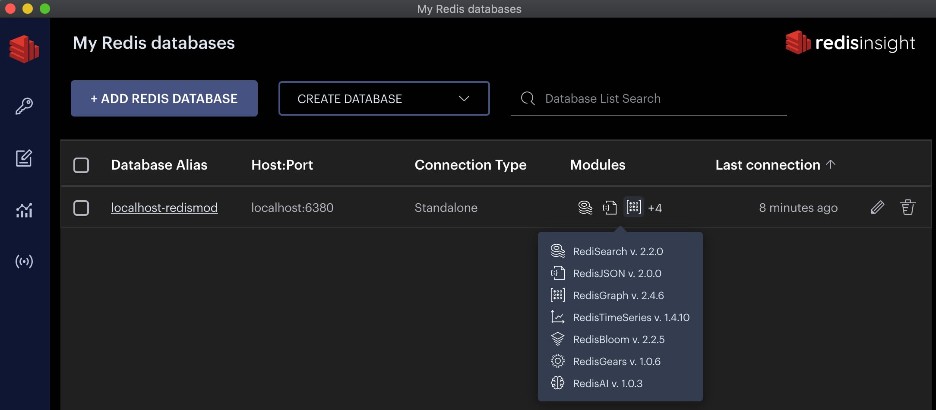Open the Browser key icon in sidebar

pos(24,106)
